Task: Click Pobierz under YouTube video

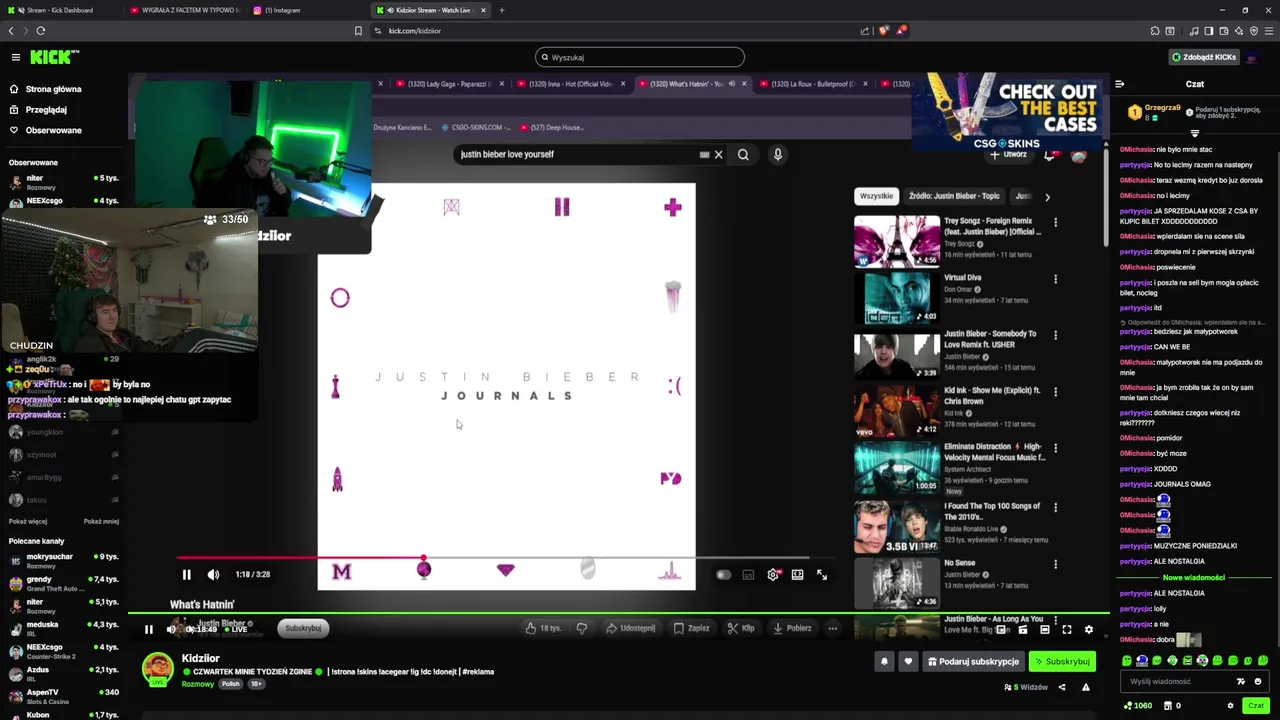Action: tap(793, 628)
